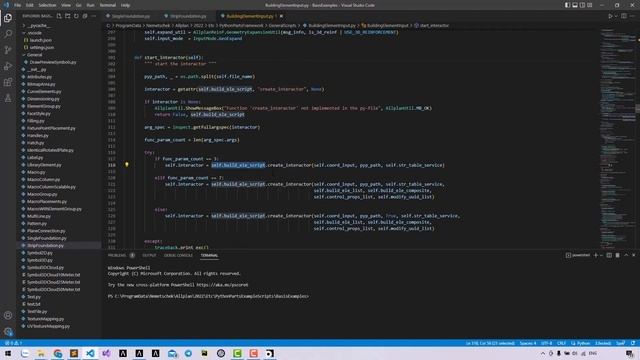640x360 pixels.
Task: Refresh the Explorer file tree
Action: pyautogui.click(x=76, y=16)
